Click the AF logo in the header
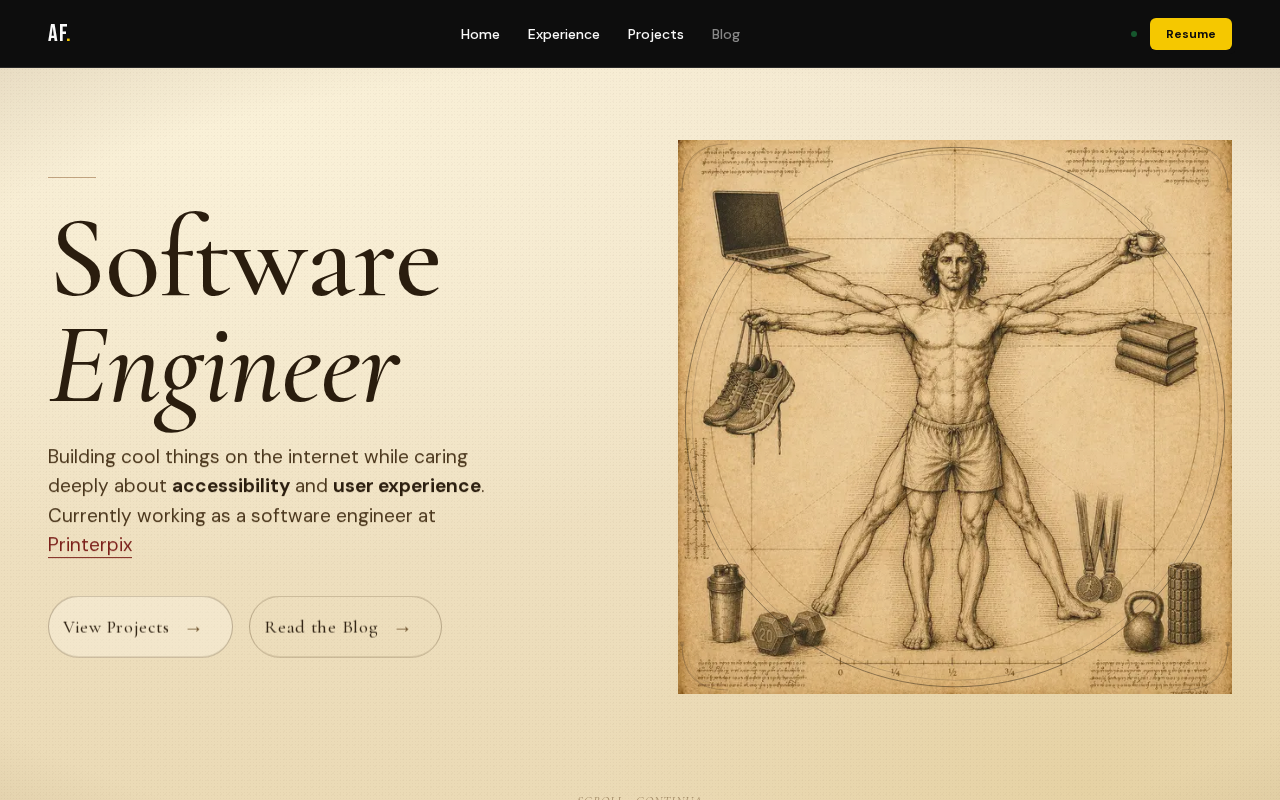Image resolution: width=1280 pixels, height=800 pixels. coord(59,34)
